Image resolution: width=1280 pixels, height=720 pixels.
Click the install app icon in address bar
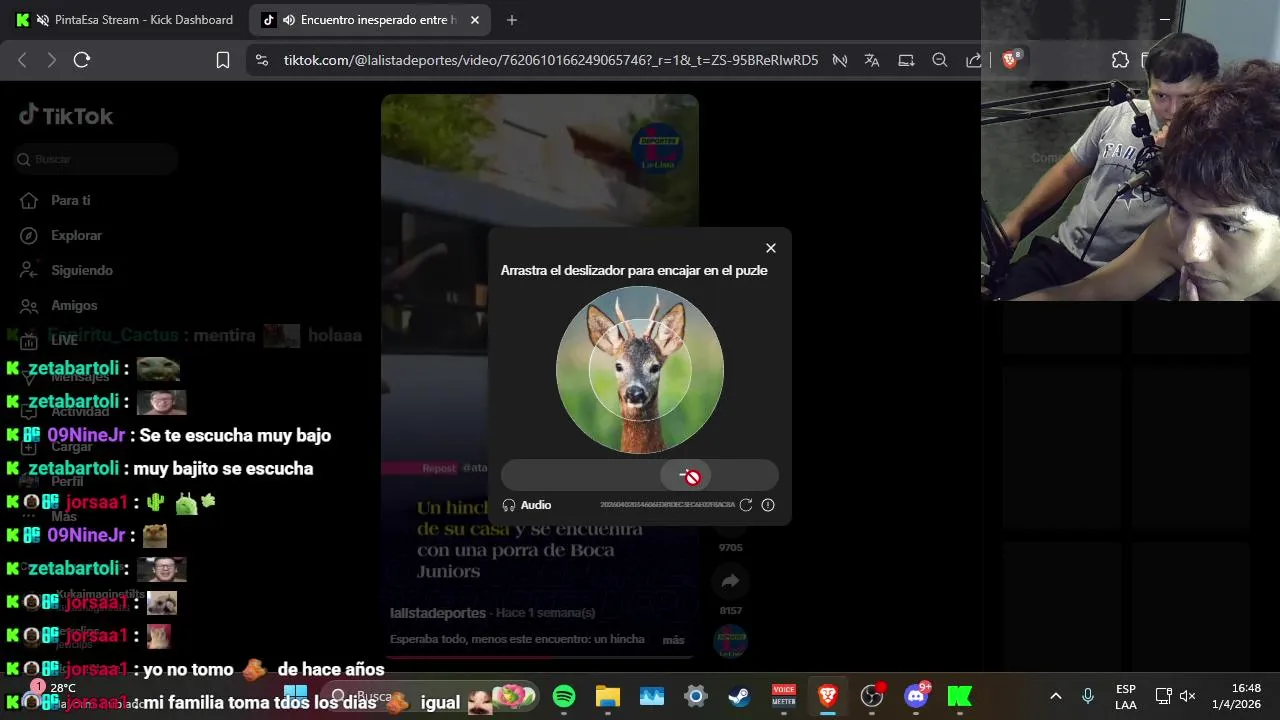point(906,60)
